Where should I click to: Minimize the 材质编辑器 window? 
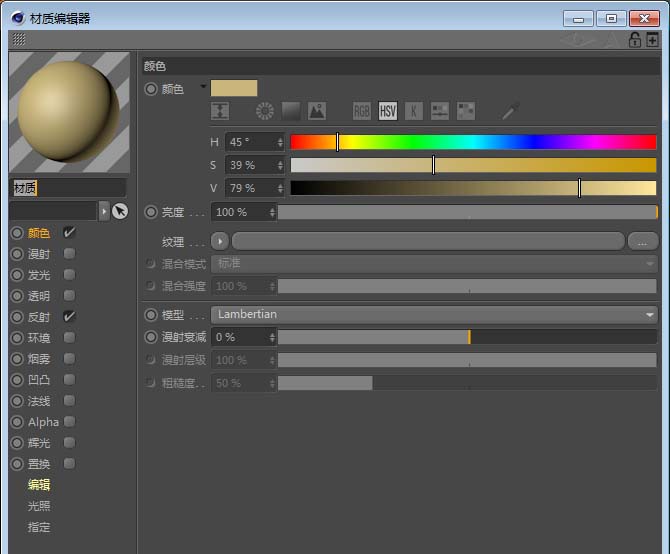click(578, 19)
